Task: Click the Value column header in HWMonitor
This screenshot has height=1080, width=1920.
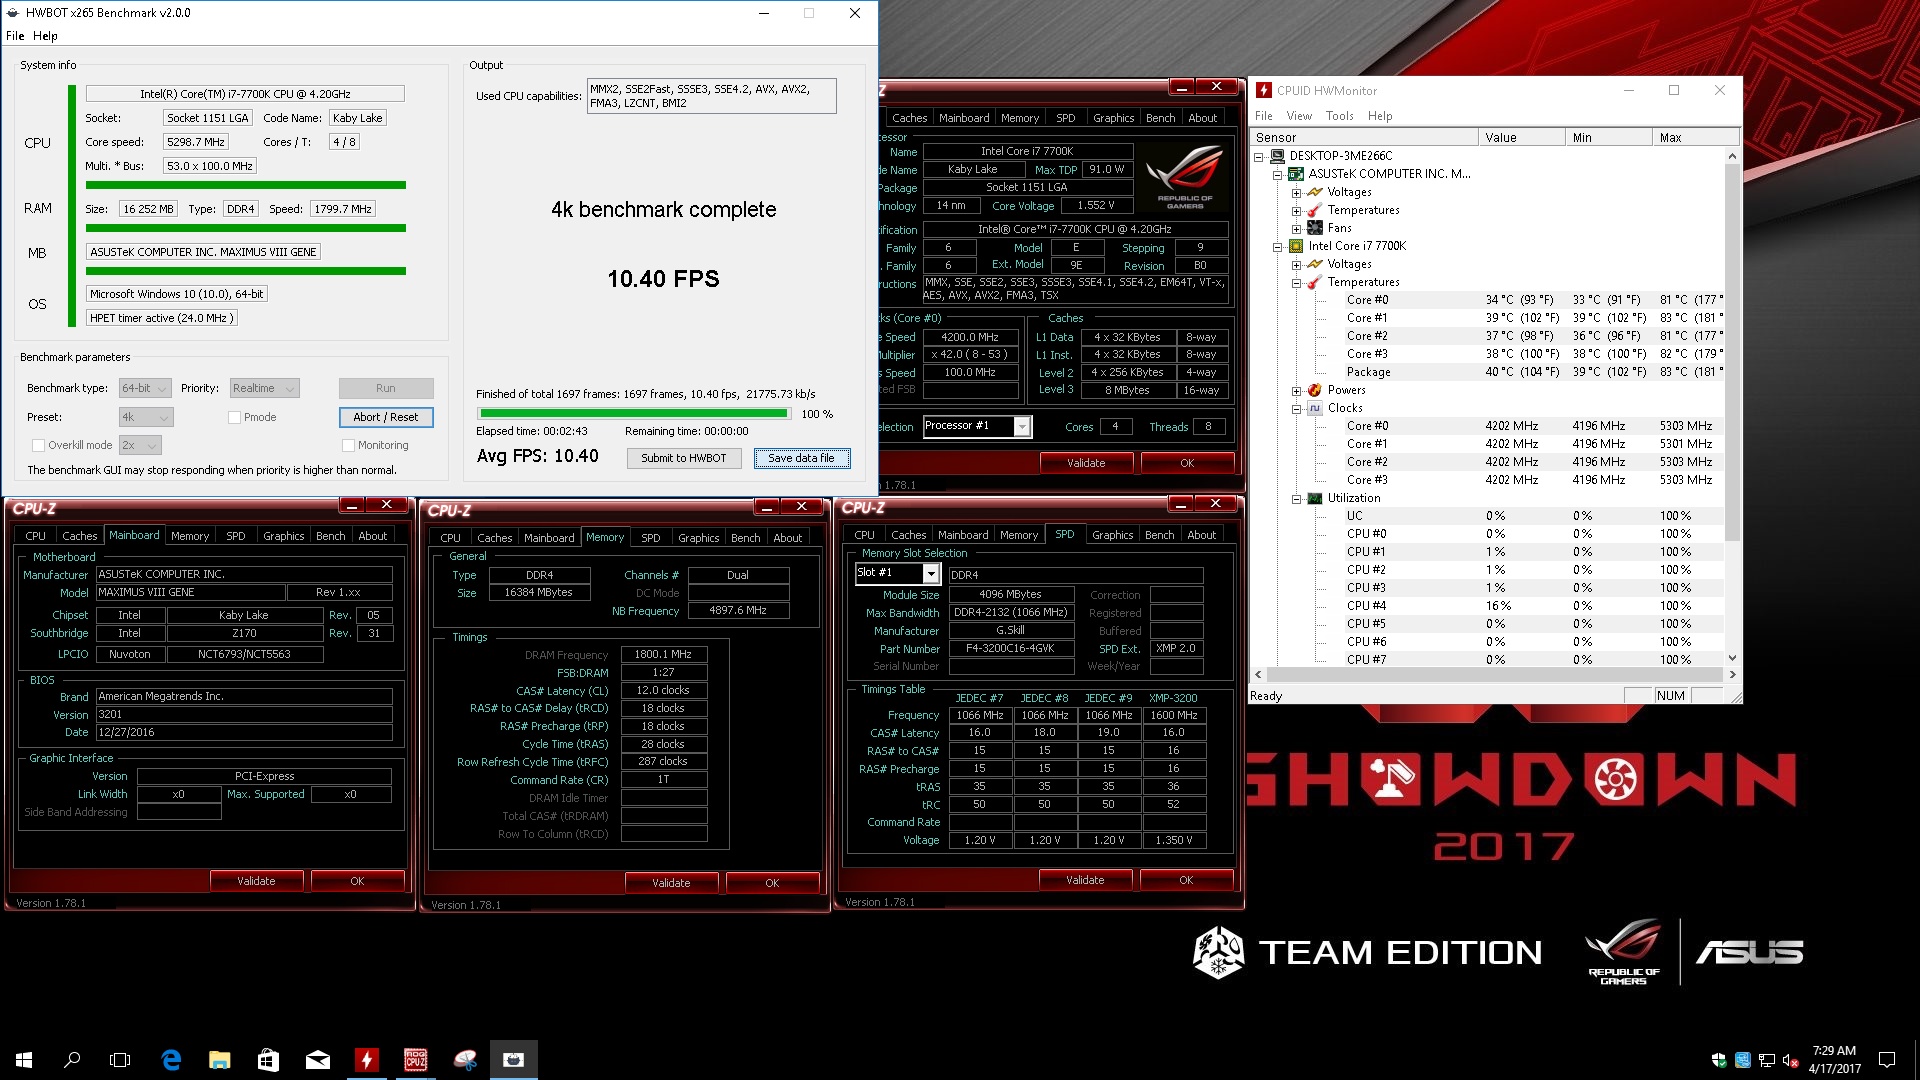Action: pos(1521,137)
